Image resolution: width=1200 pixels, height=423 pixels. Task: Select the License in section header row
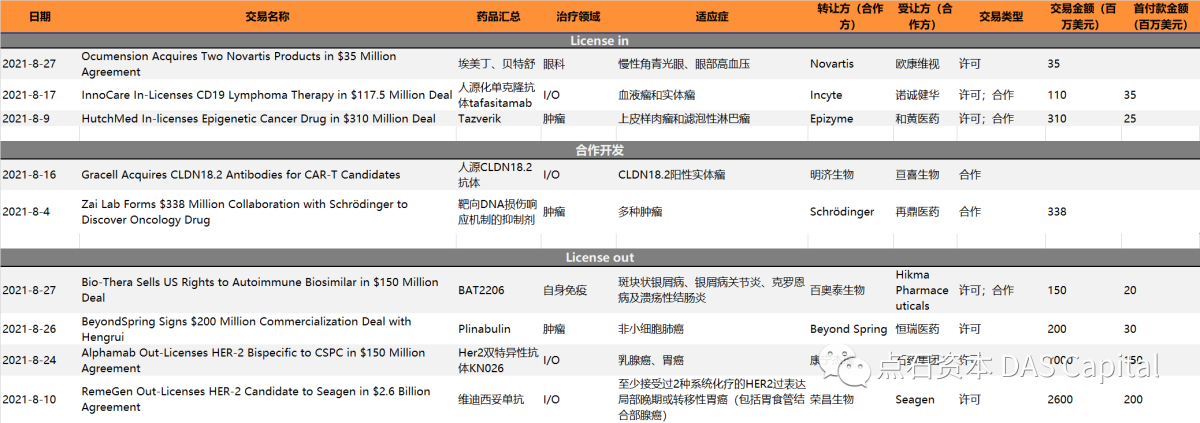pos(600,40)
